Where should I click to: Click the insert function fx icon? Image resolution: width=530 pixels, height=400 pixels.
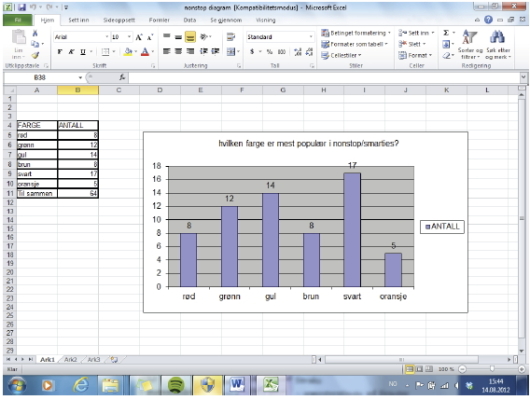point(122,77)
